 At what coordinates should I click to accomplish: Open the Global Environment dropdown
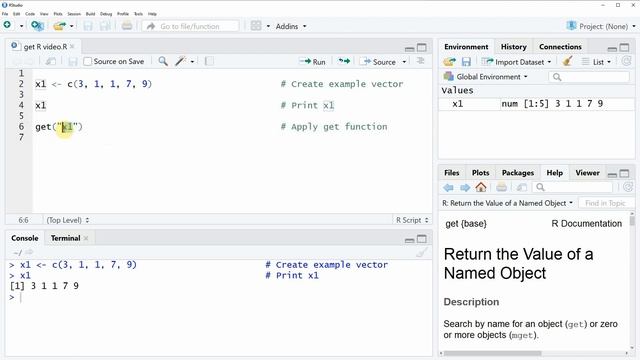click(x=486, y=77)
